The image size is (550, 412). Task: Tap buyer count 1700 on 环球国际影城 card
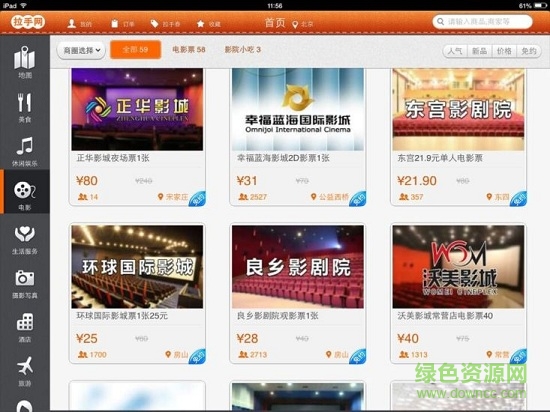[92, 354]
